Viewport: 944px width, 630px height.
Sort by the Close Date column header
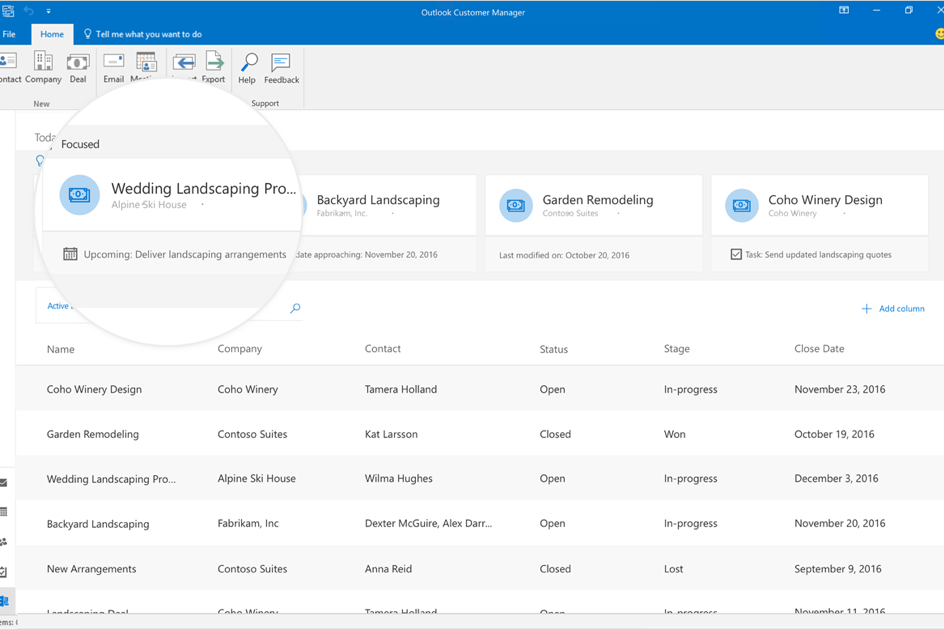pyautogui.click(x=819, y=349)
